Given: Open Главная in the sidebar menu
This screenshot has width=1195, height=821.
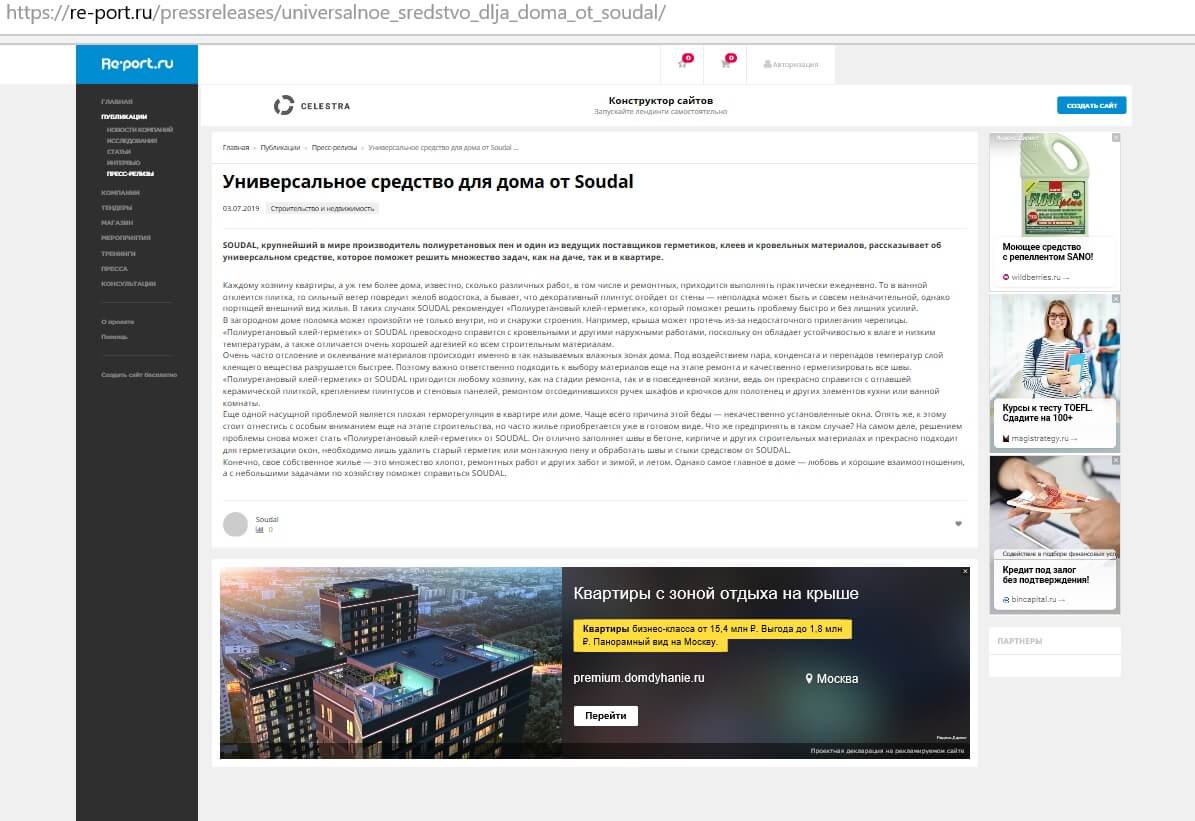Looking at the screenshot, I should (117, 101).
